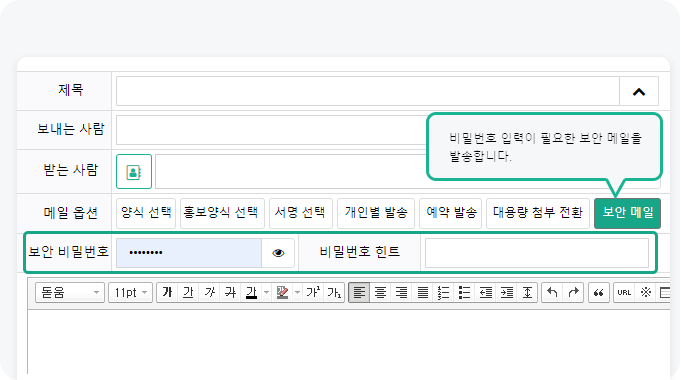Insert a URL link
This screenshot has width=681, height=380.
(x=624, y=292)
